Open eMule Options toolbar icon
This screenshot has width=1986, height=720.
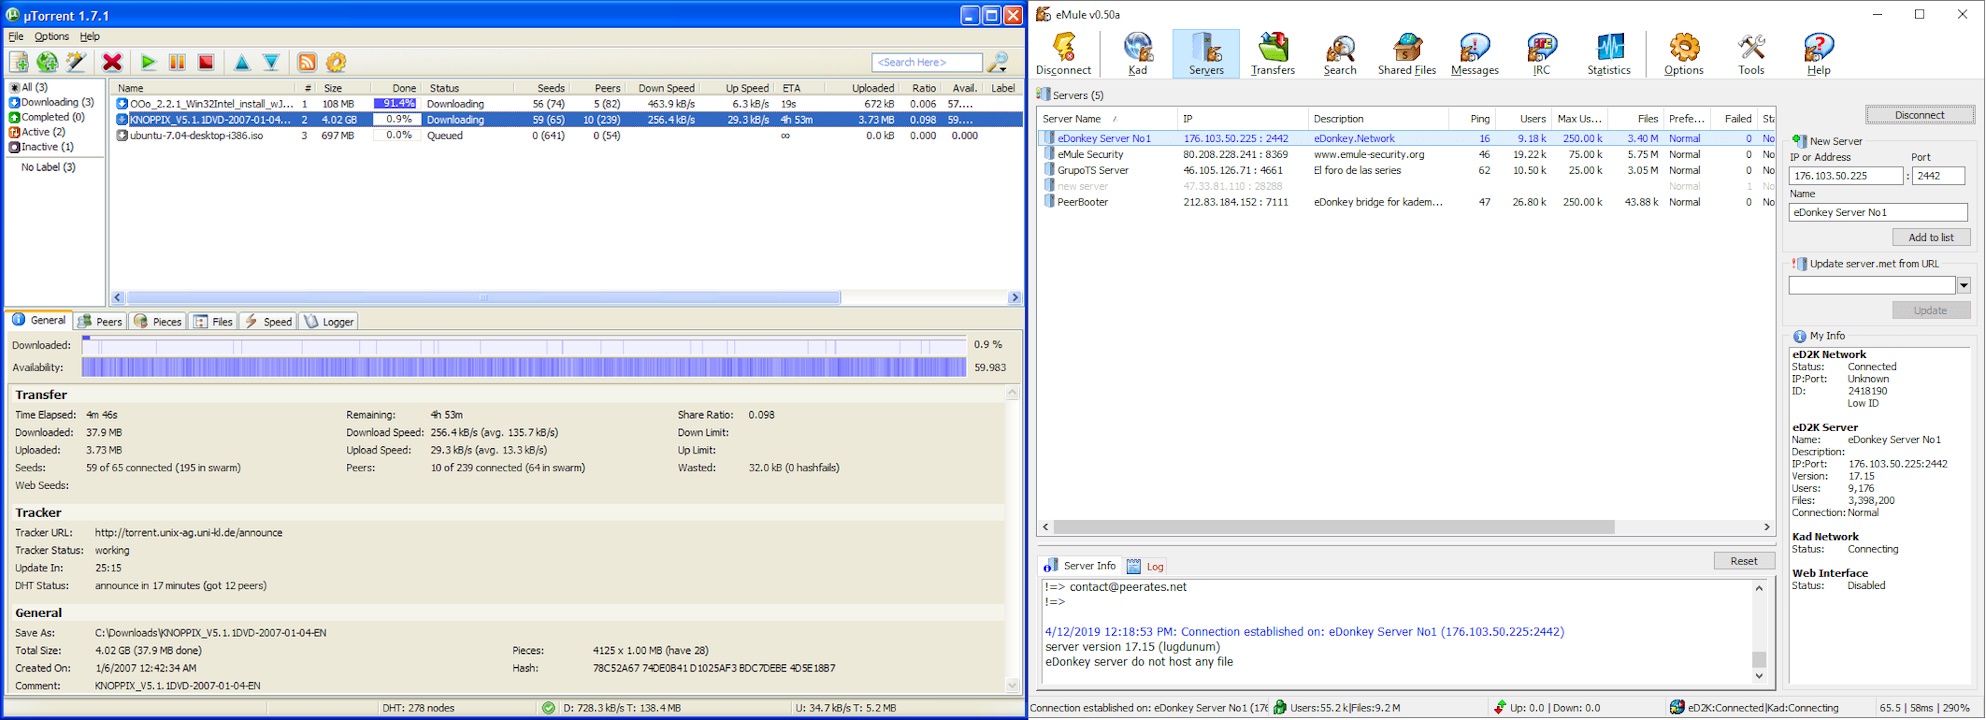[1684, 54]
